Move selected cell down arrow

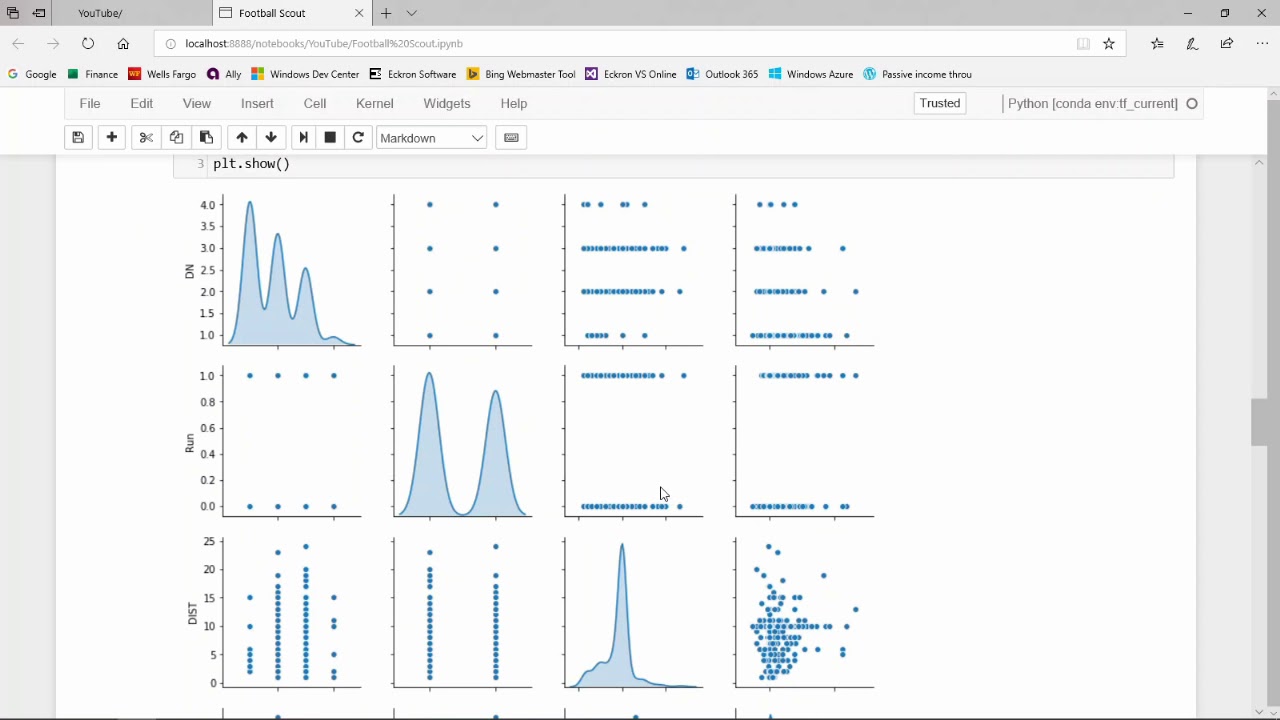[x=271, y=138]
